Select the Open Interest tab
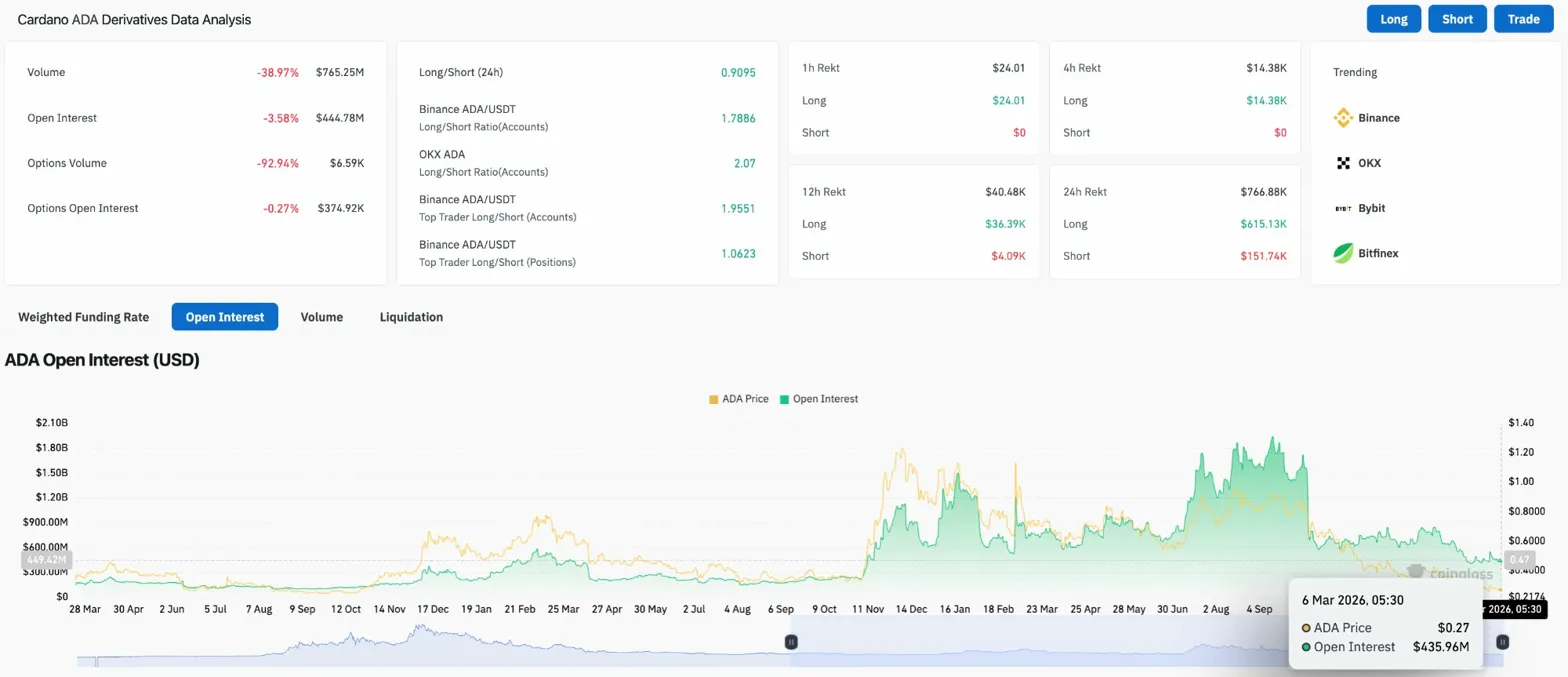The image size is (1568, 677). 225,317
